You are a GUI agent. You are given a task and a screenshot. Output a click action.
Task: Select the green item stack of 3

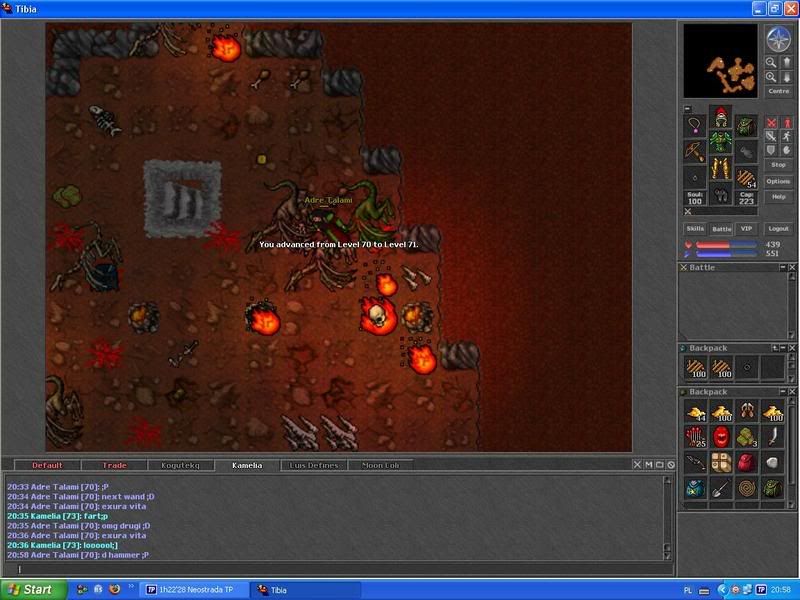tap(747, 437)
